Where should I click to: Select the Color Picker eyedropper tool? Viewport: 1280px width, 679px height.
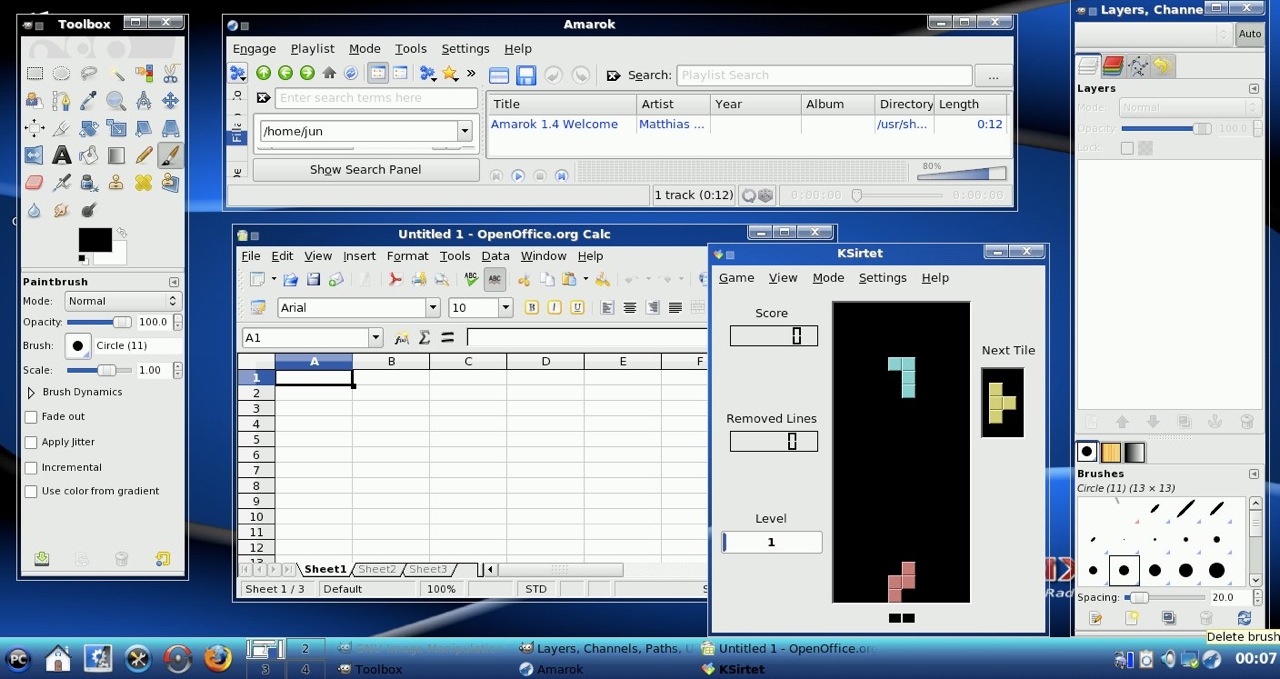click(x=89, y=101)
